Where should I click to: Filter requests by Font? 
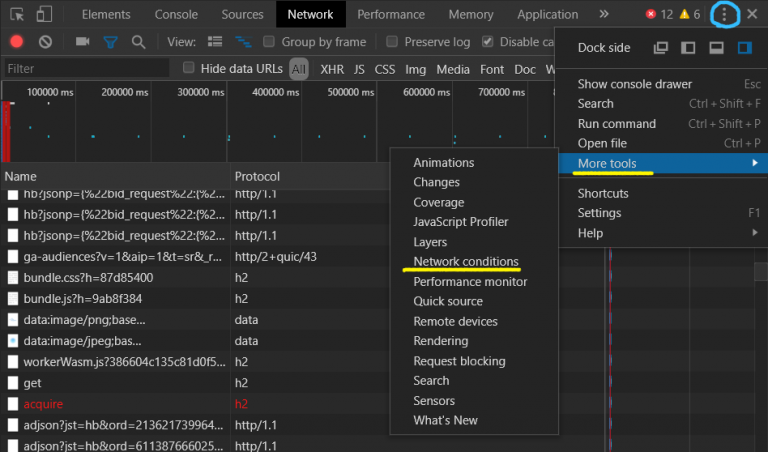(x=492, y=70)
